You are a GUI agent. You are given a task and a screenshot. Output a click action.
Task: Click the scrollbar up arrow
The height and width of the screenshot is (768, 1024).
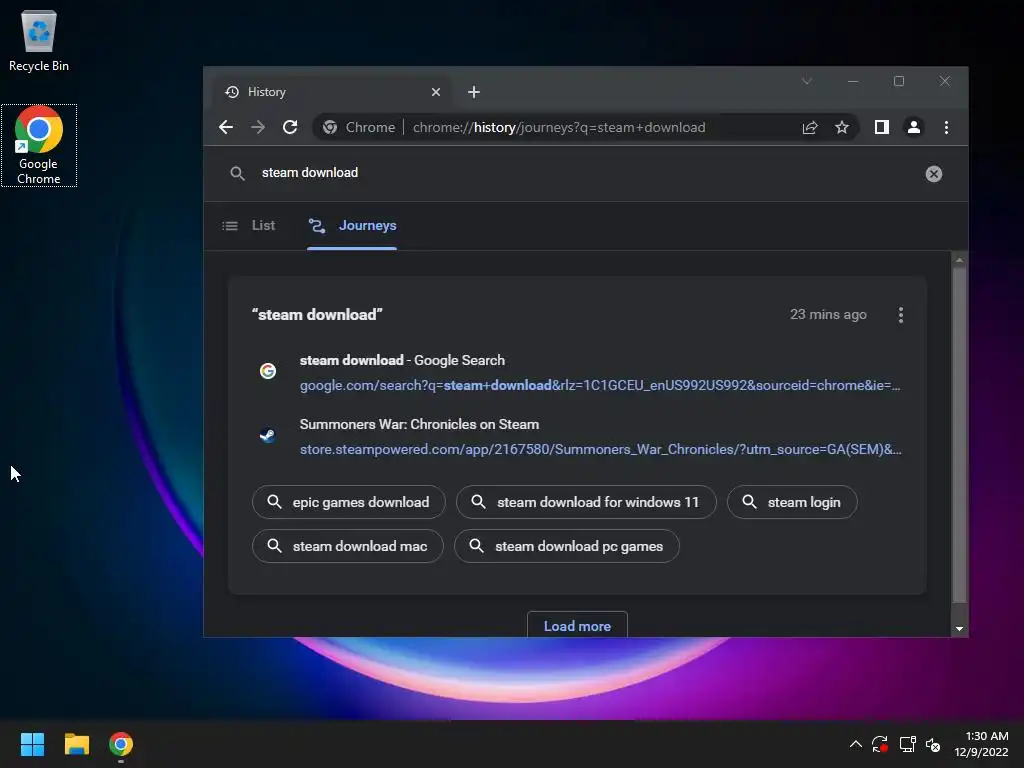pyautogui.click(x=959, y=260)
